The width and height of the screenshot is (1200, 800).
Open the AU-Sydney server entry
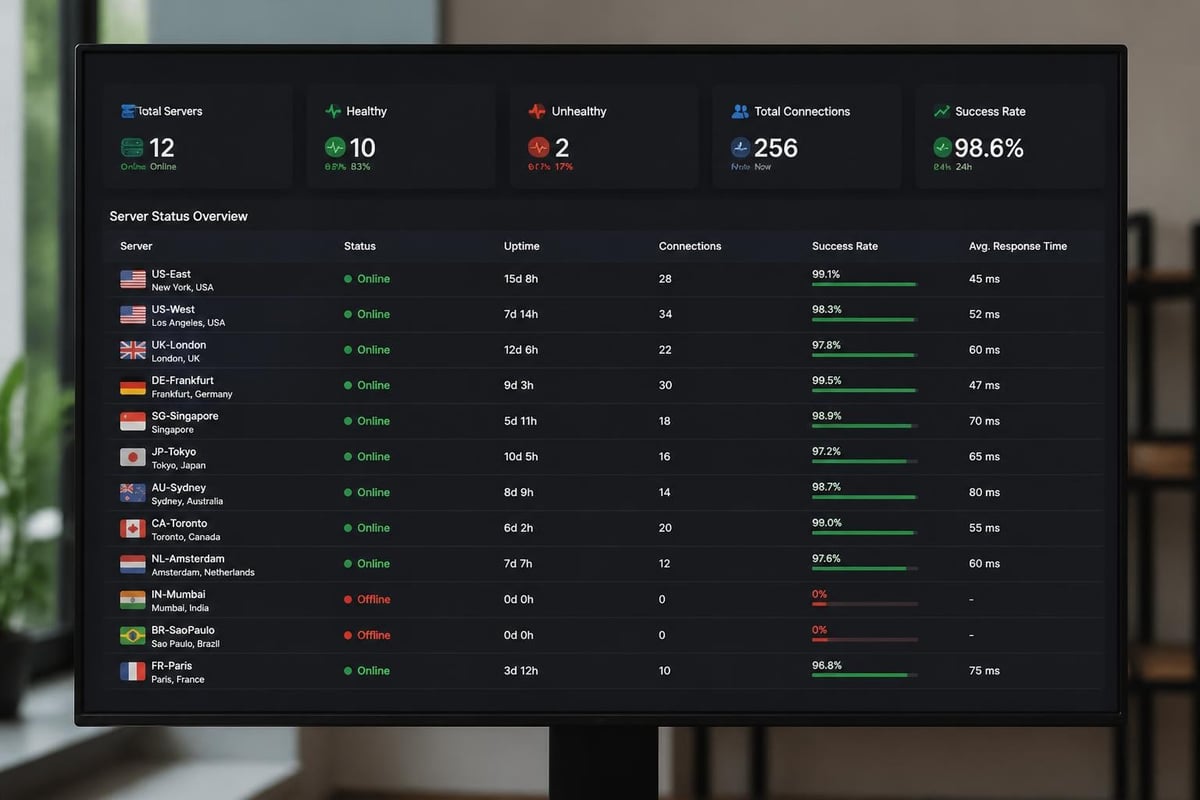pyautogui.click(x=179, y=487)
